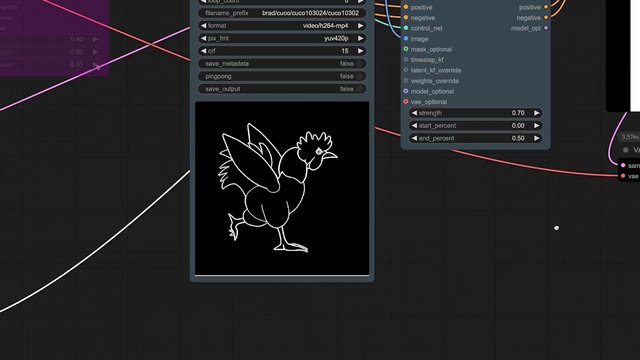The height and width of the screenshot is (360, 640).
Task: Open the pix_fmt combo showing yuv420p
Action: 282,38
